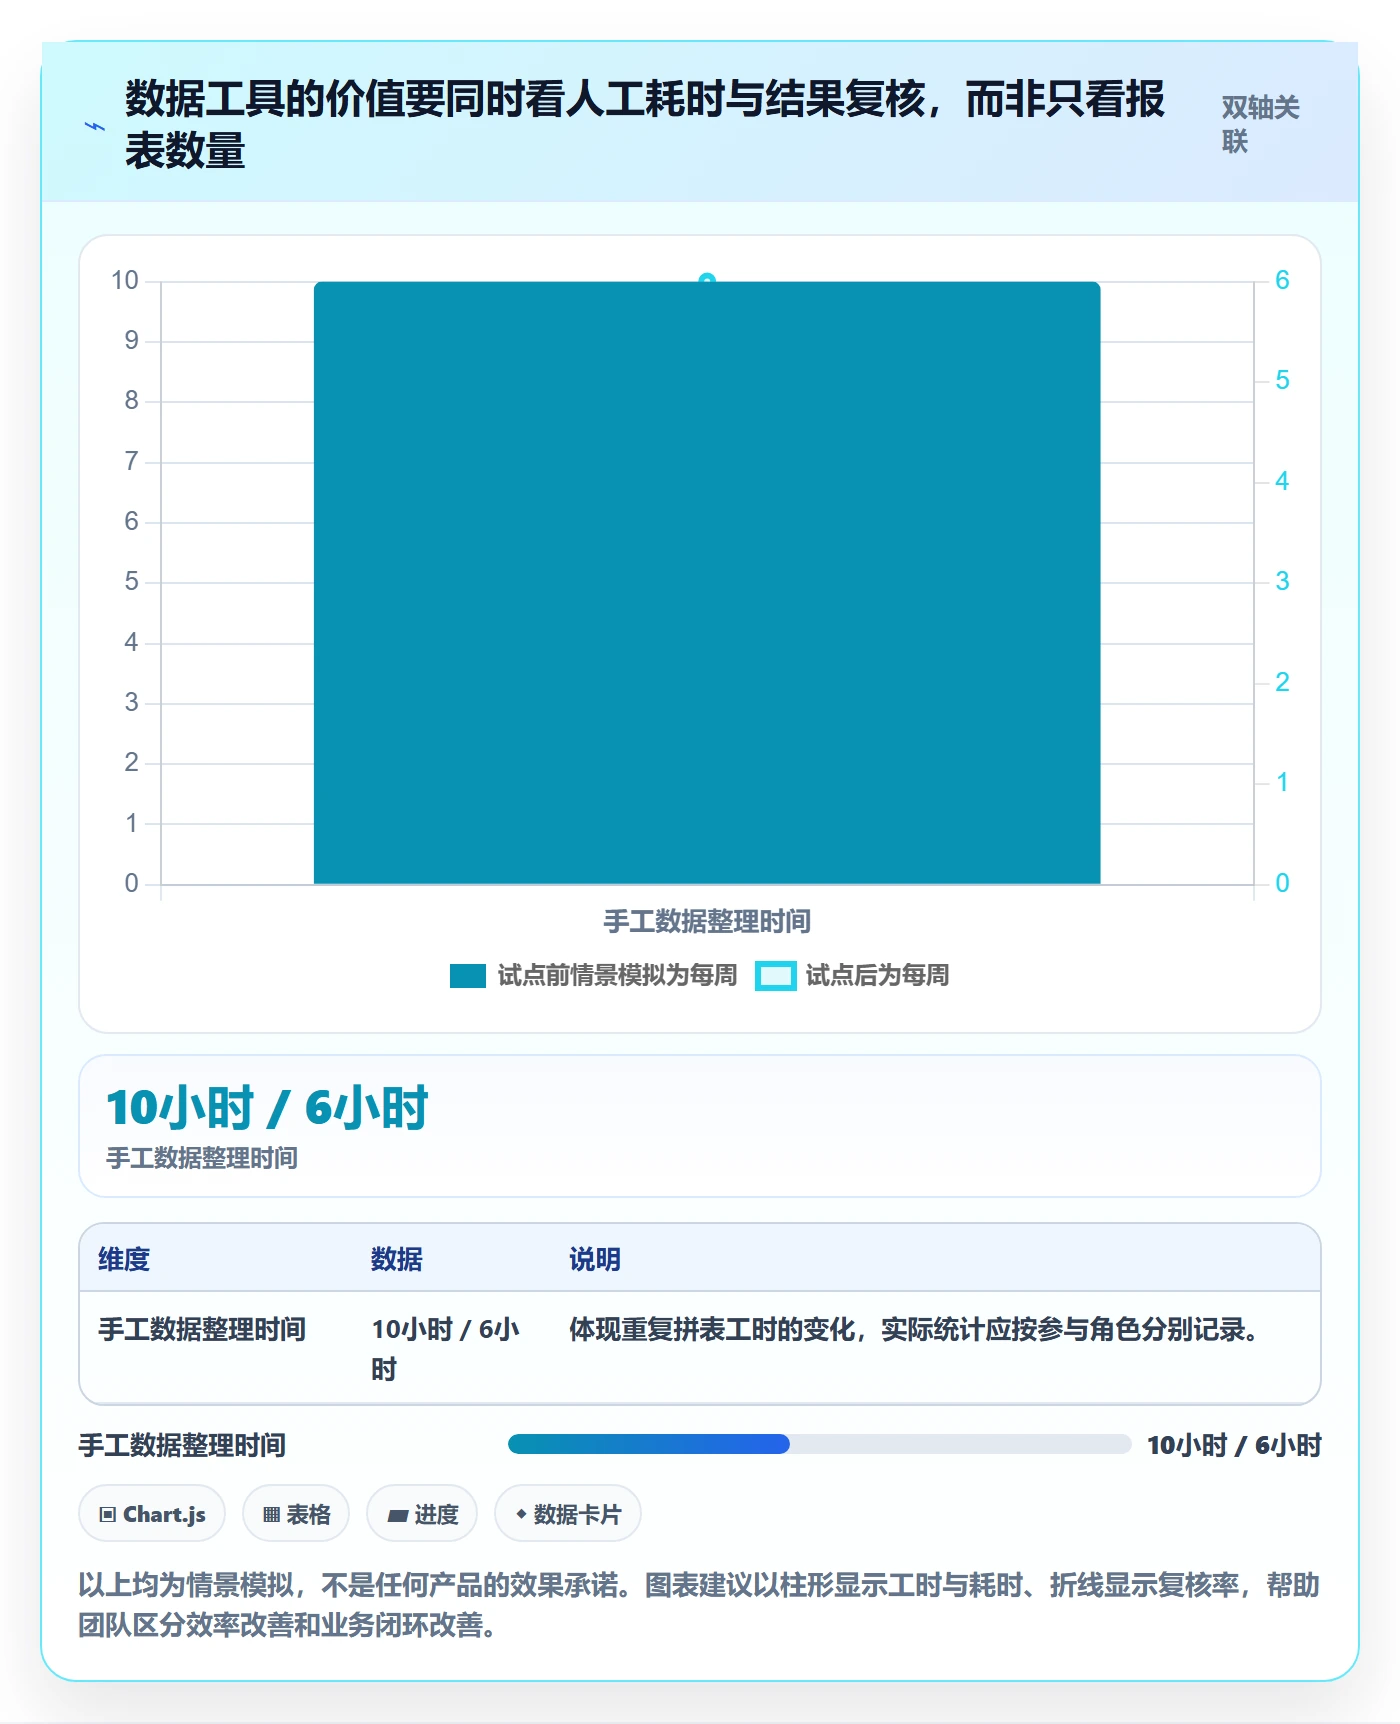Click the main title 数据工具的价值
Screen dimensions: 1400x1724
point(645,125)
